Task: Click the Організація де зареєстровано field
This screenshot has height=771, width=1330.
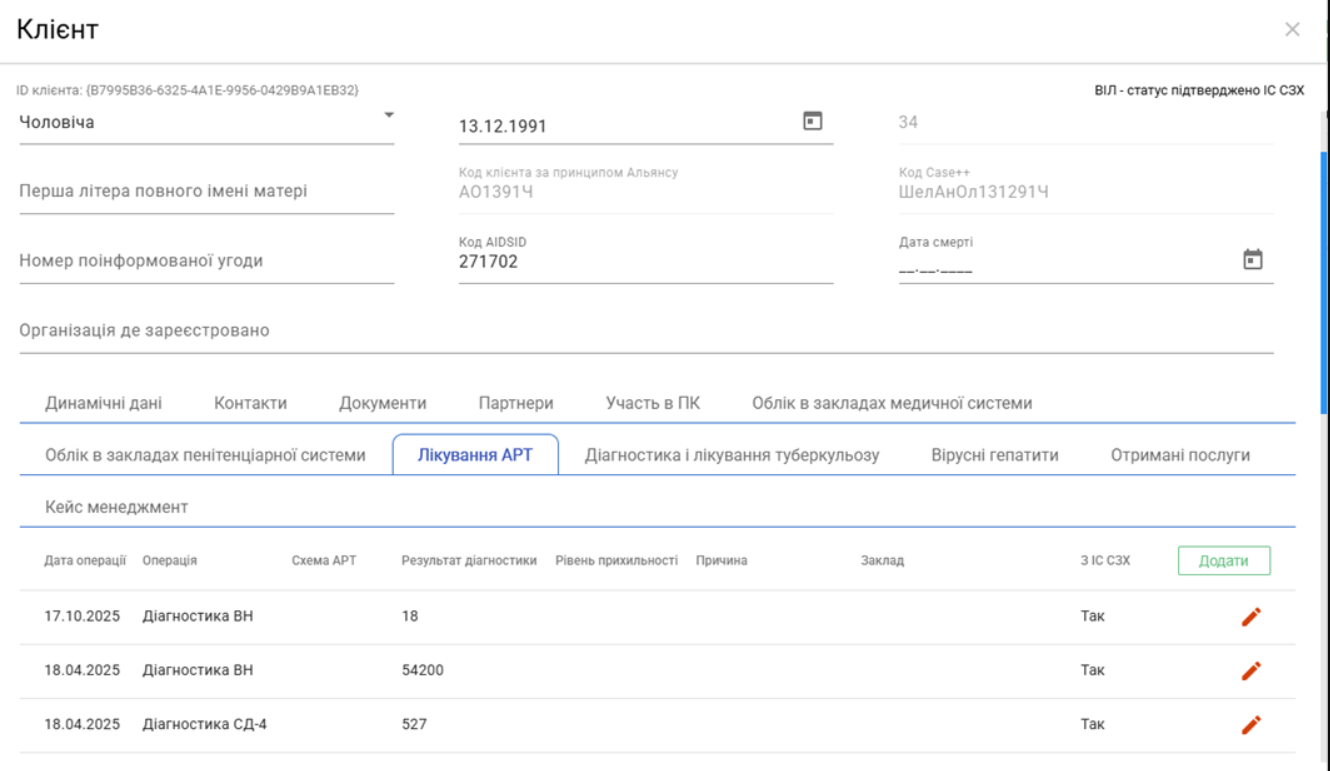Action: pyautogui.click(x=646, y=331)
